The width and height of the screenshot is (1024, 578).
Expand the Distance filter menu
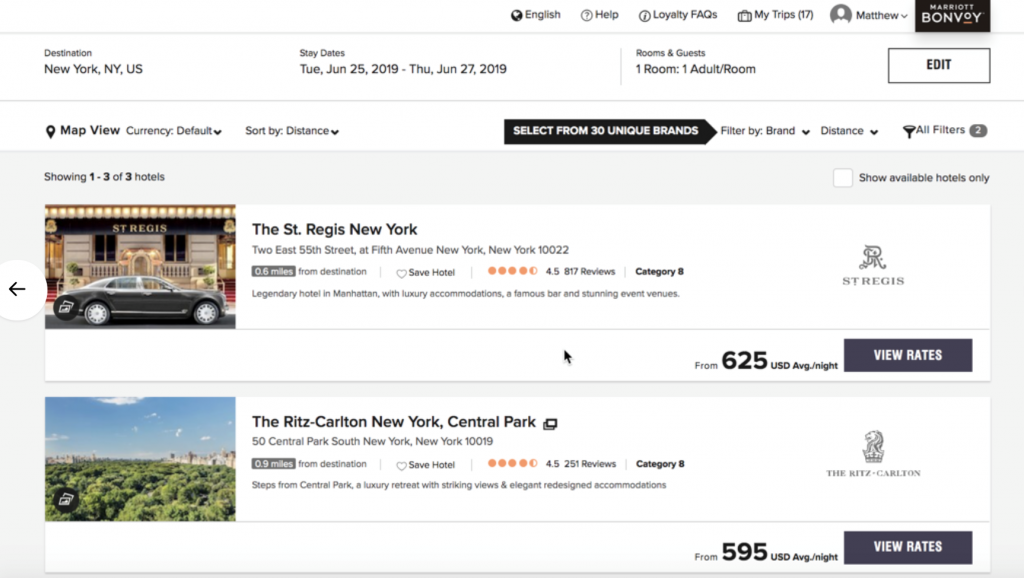(849, 131)
